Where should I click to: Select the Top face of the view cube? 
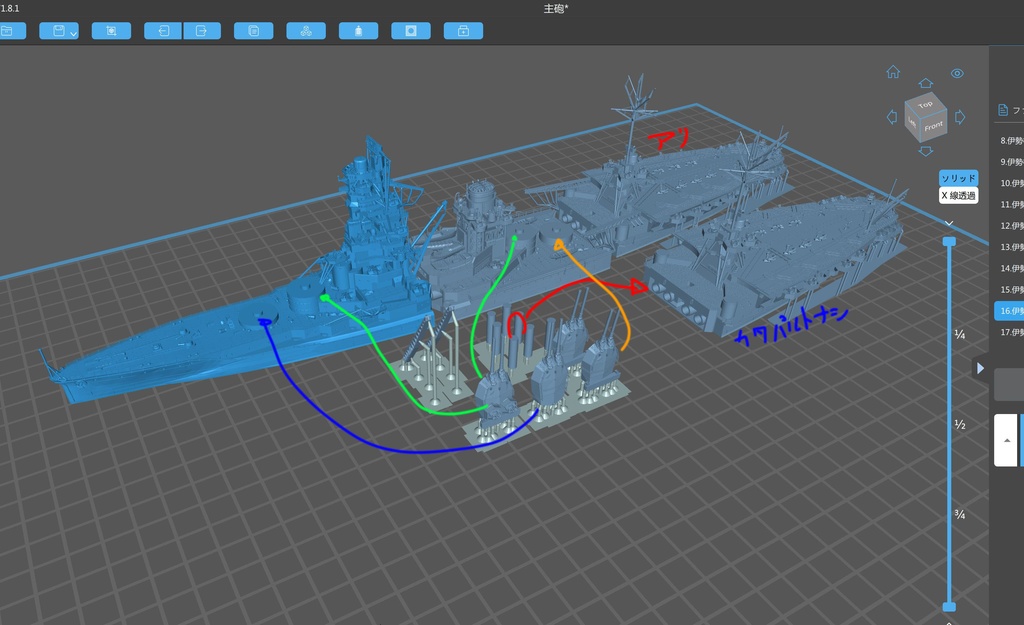(925, 103)
